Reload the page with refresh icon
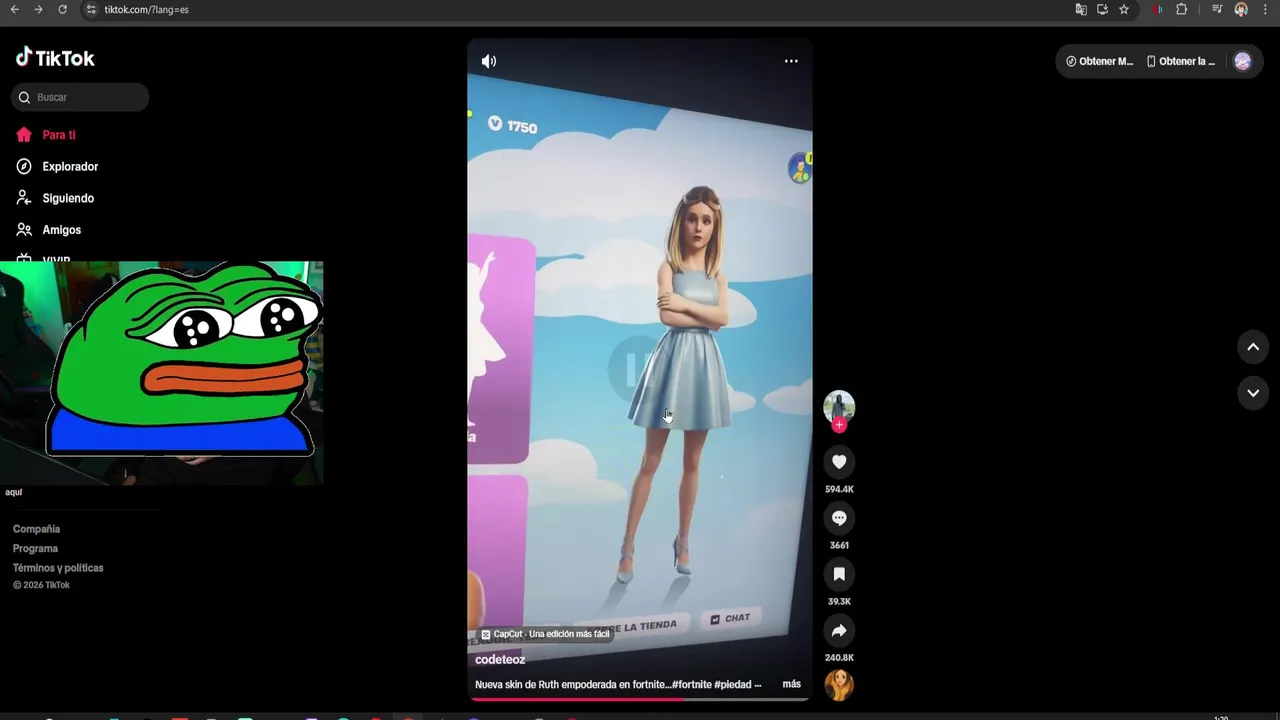This screenshot has width=1280, height=720. [x=62, y=9]
